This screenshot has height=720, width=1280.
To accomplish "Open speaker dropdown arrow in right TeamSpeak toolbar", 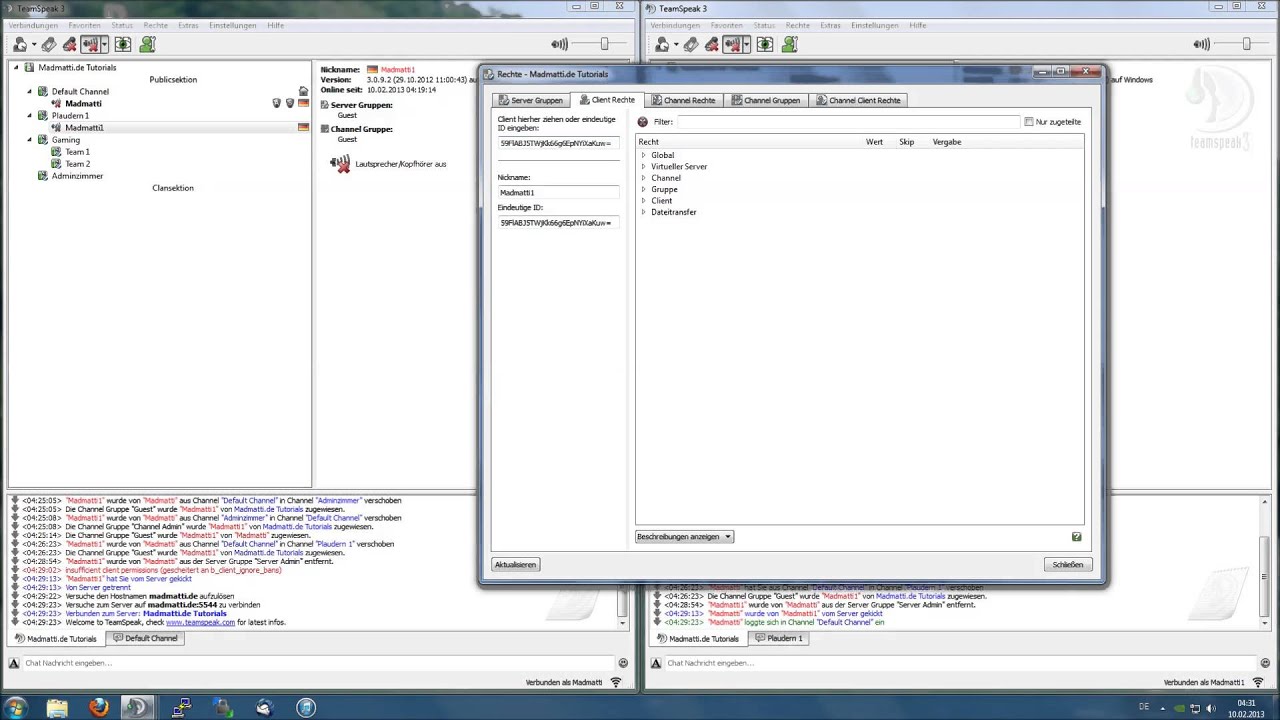I will pos(745,45).
